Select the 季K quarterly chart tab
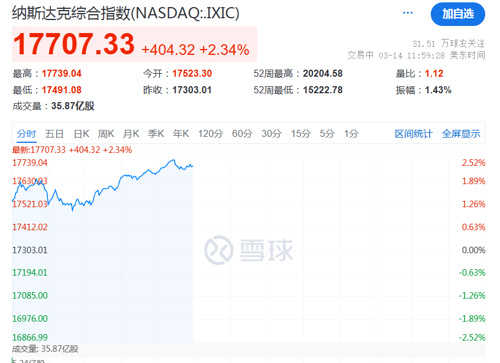Viewport: 500px width, 363px height. coord(156,134)
